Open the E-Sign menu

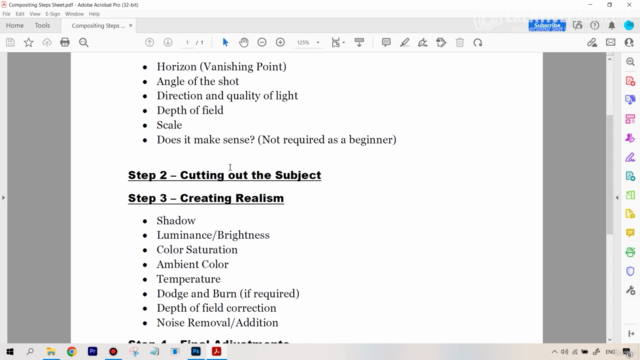coord(53,14)
